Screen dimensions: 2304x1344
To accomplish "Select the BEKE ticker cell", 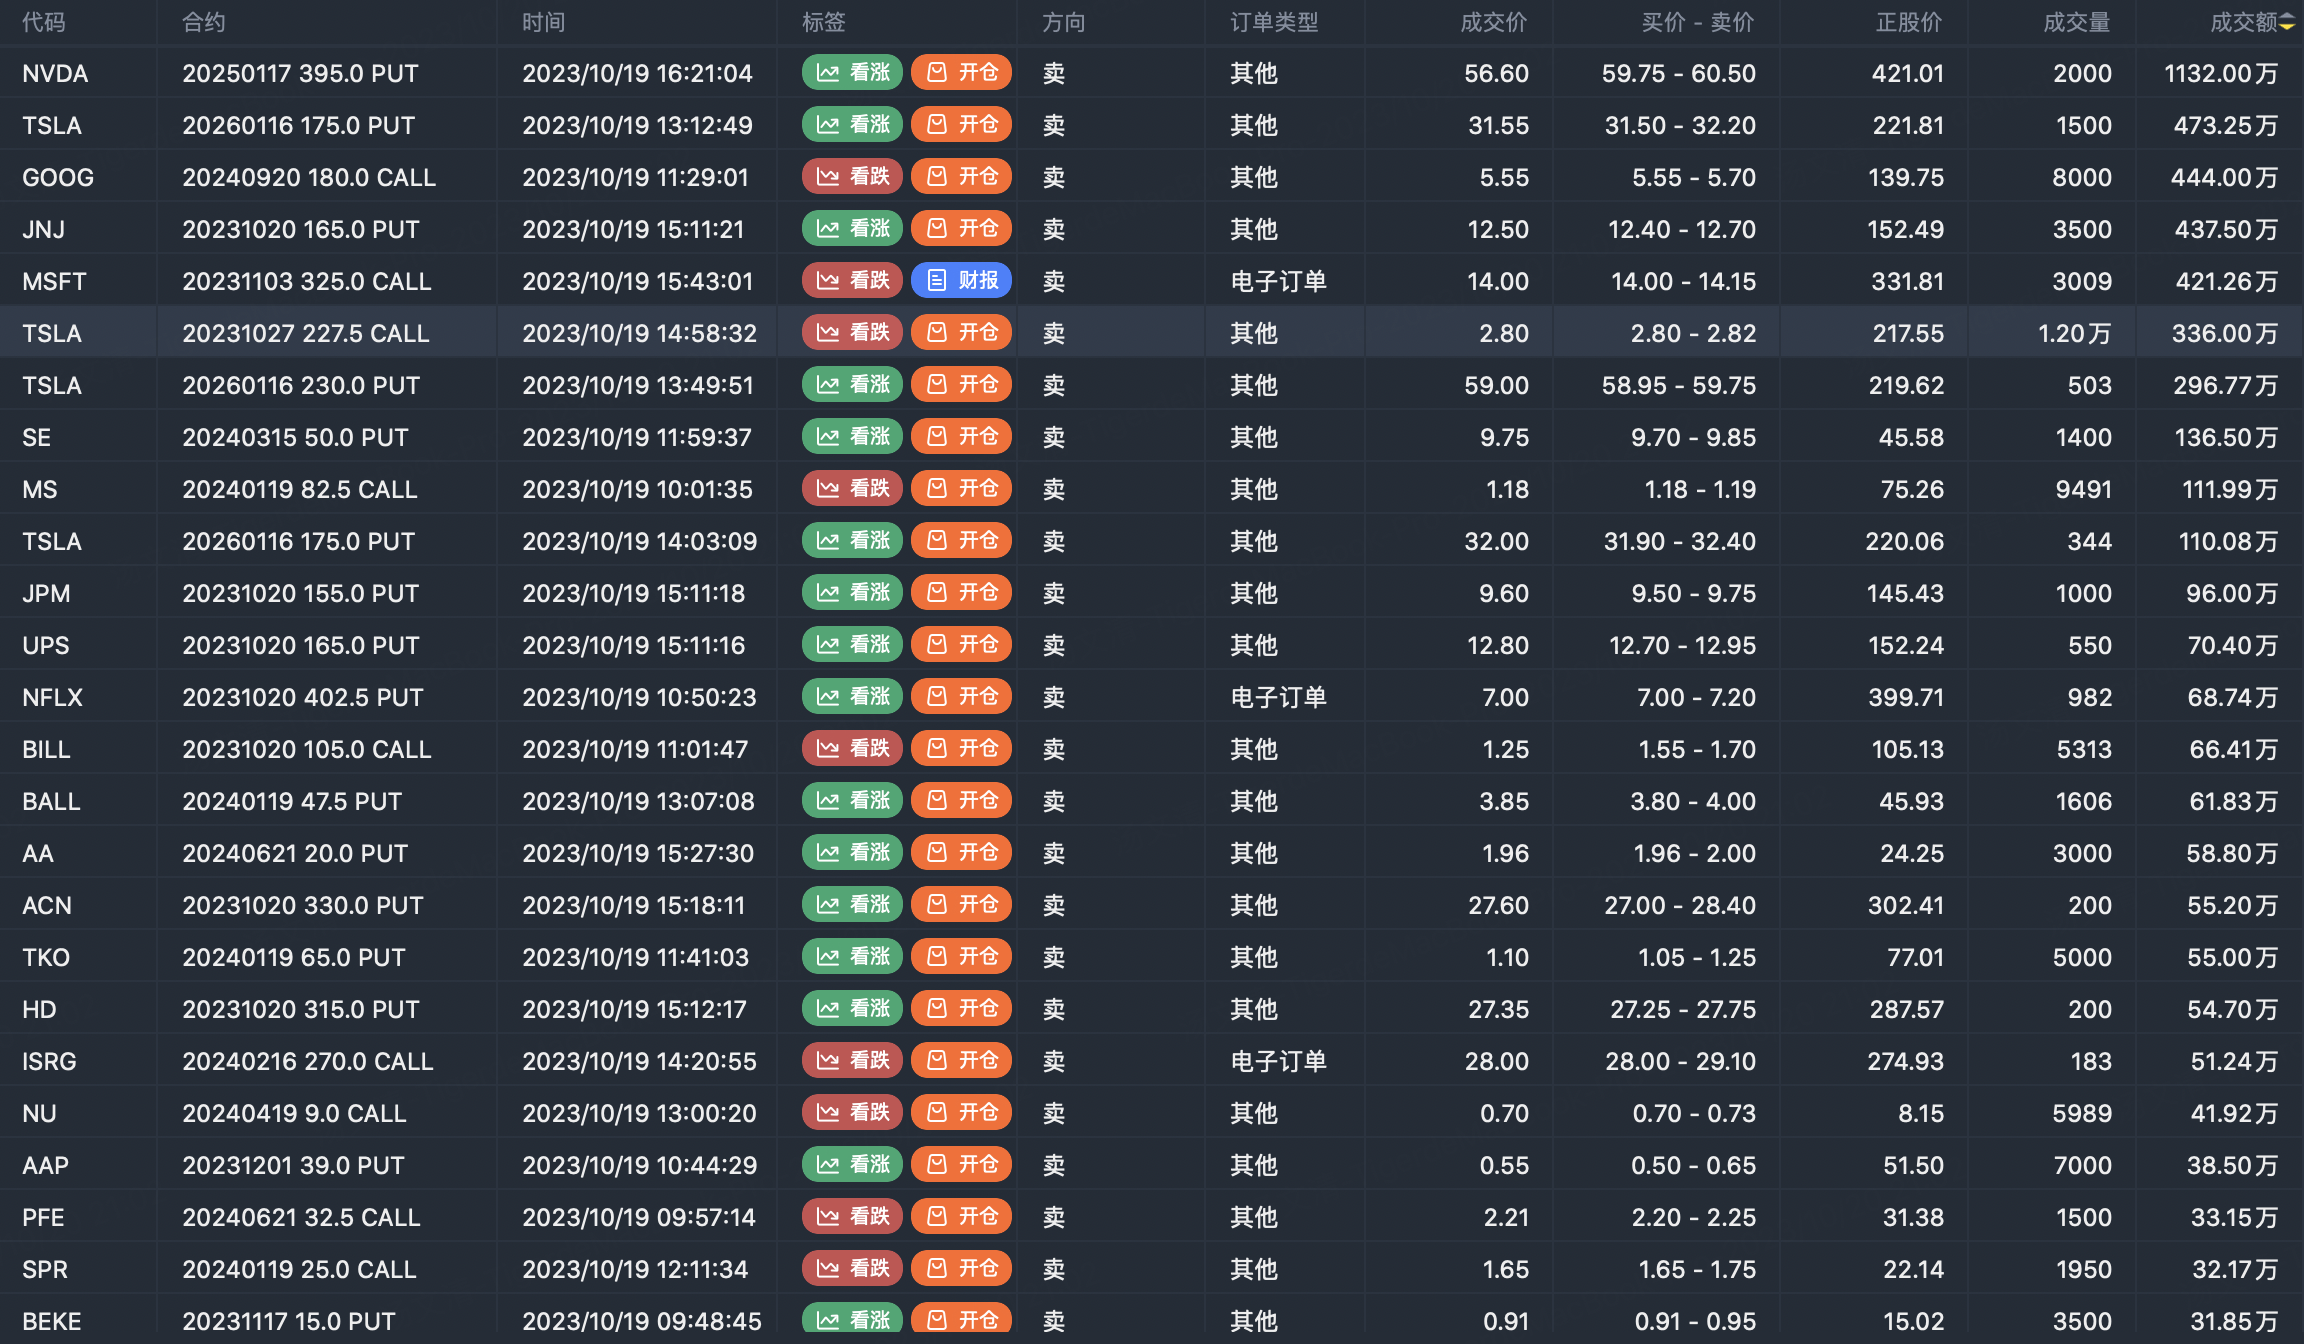I will (52, 1321).
